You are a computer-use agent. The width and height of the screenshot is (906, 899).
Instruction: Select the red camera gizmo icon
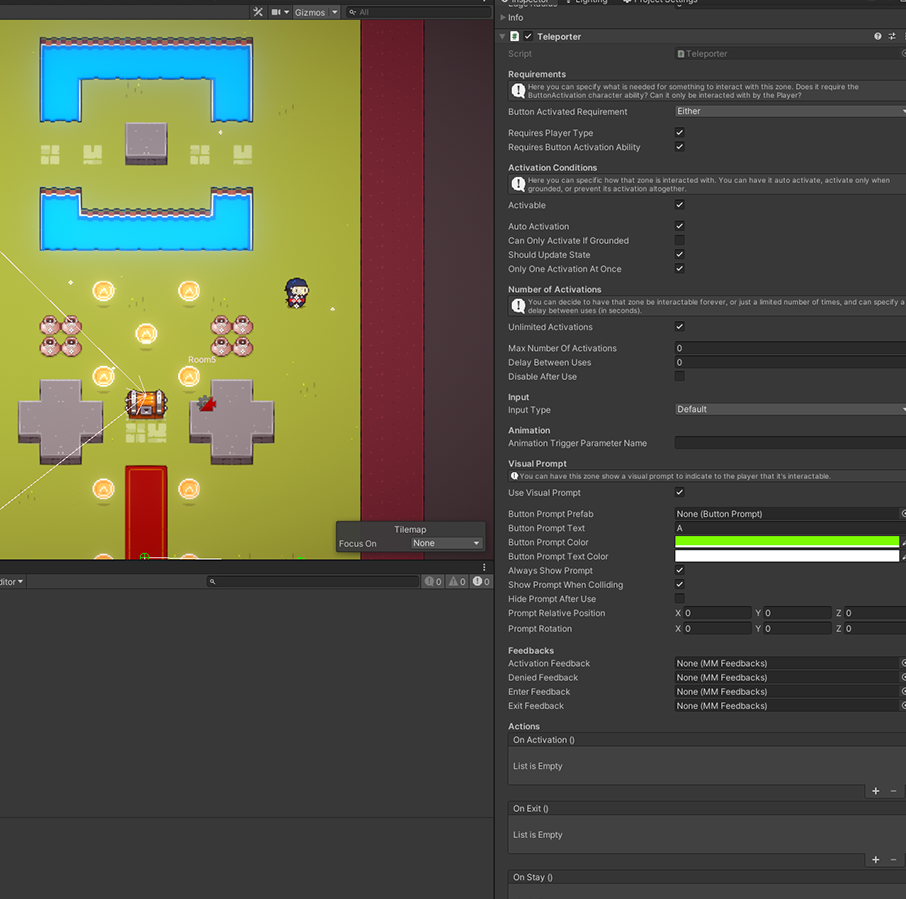pyautogui.click(x=206, y=403)
